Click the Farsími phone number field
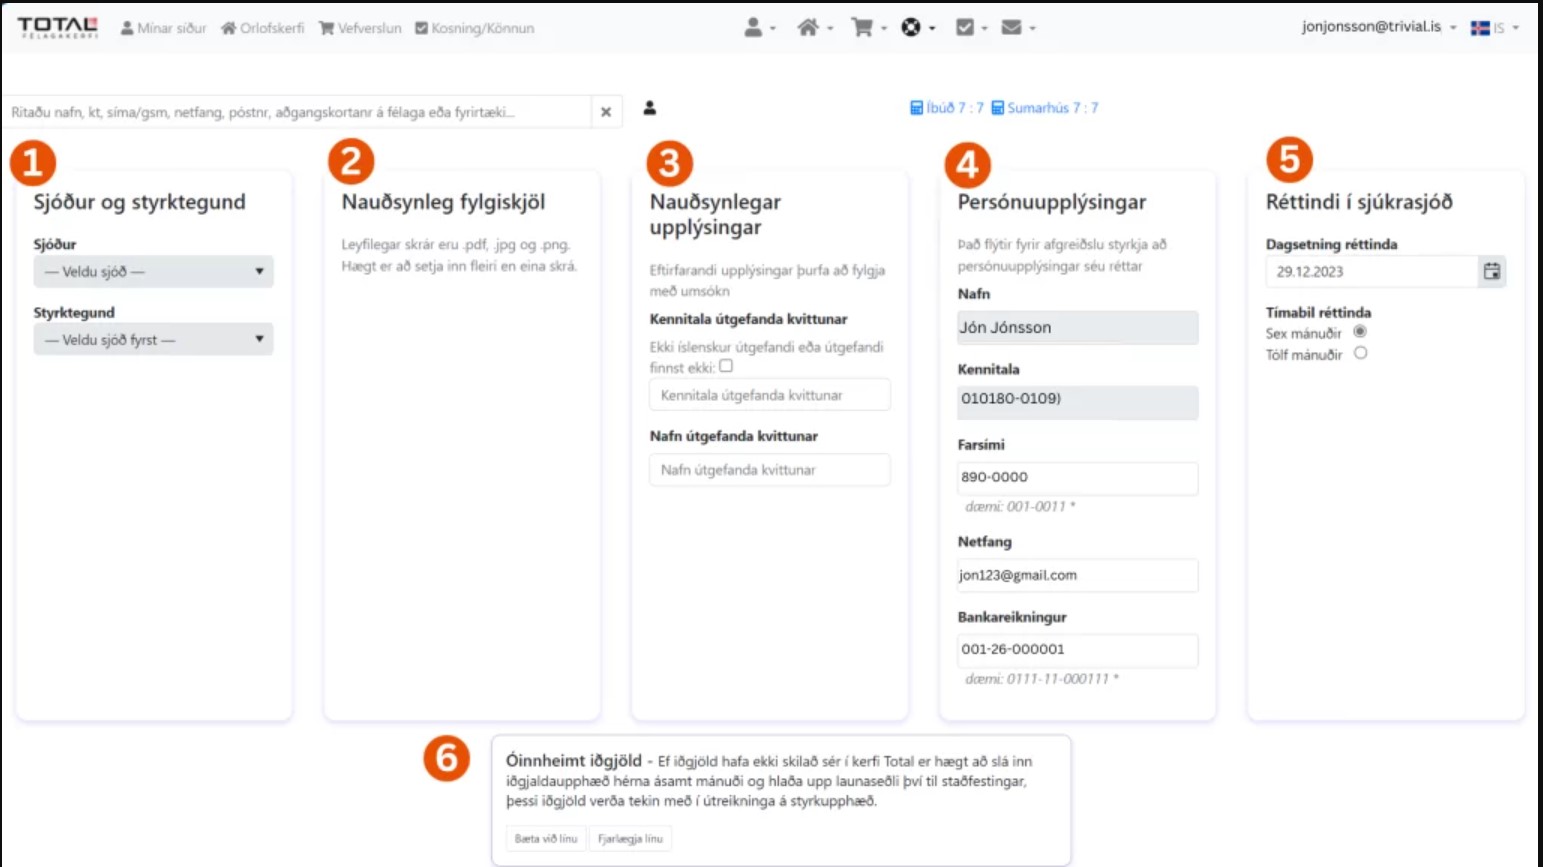The image size is (1543, 867). pyautogui.click(x=1077, y=477)
